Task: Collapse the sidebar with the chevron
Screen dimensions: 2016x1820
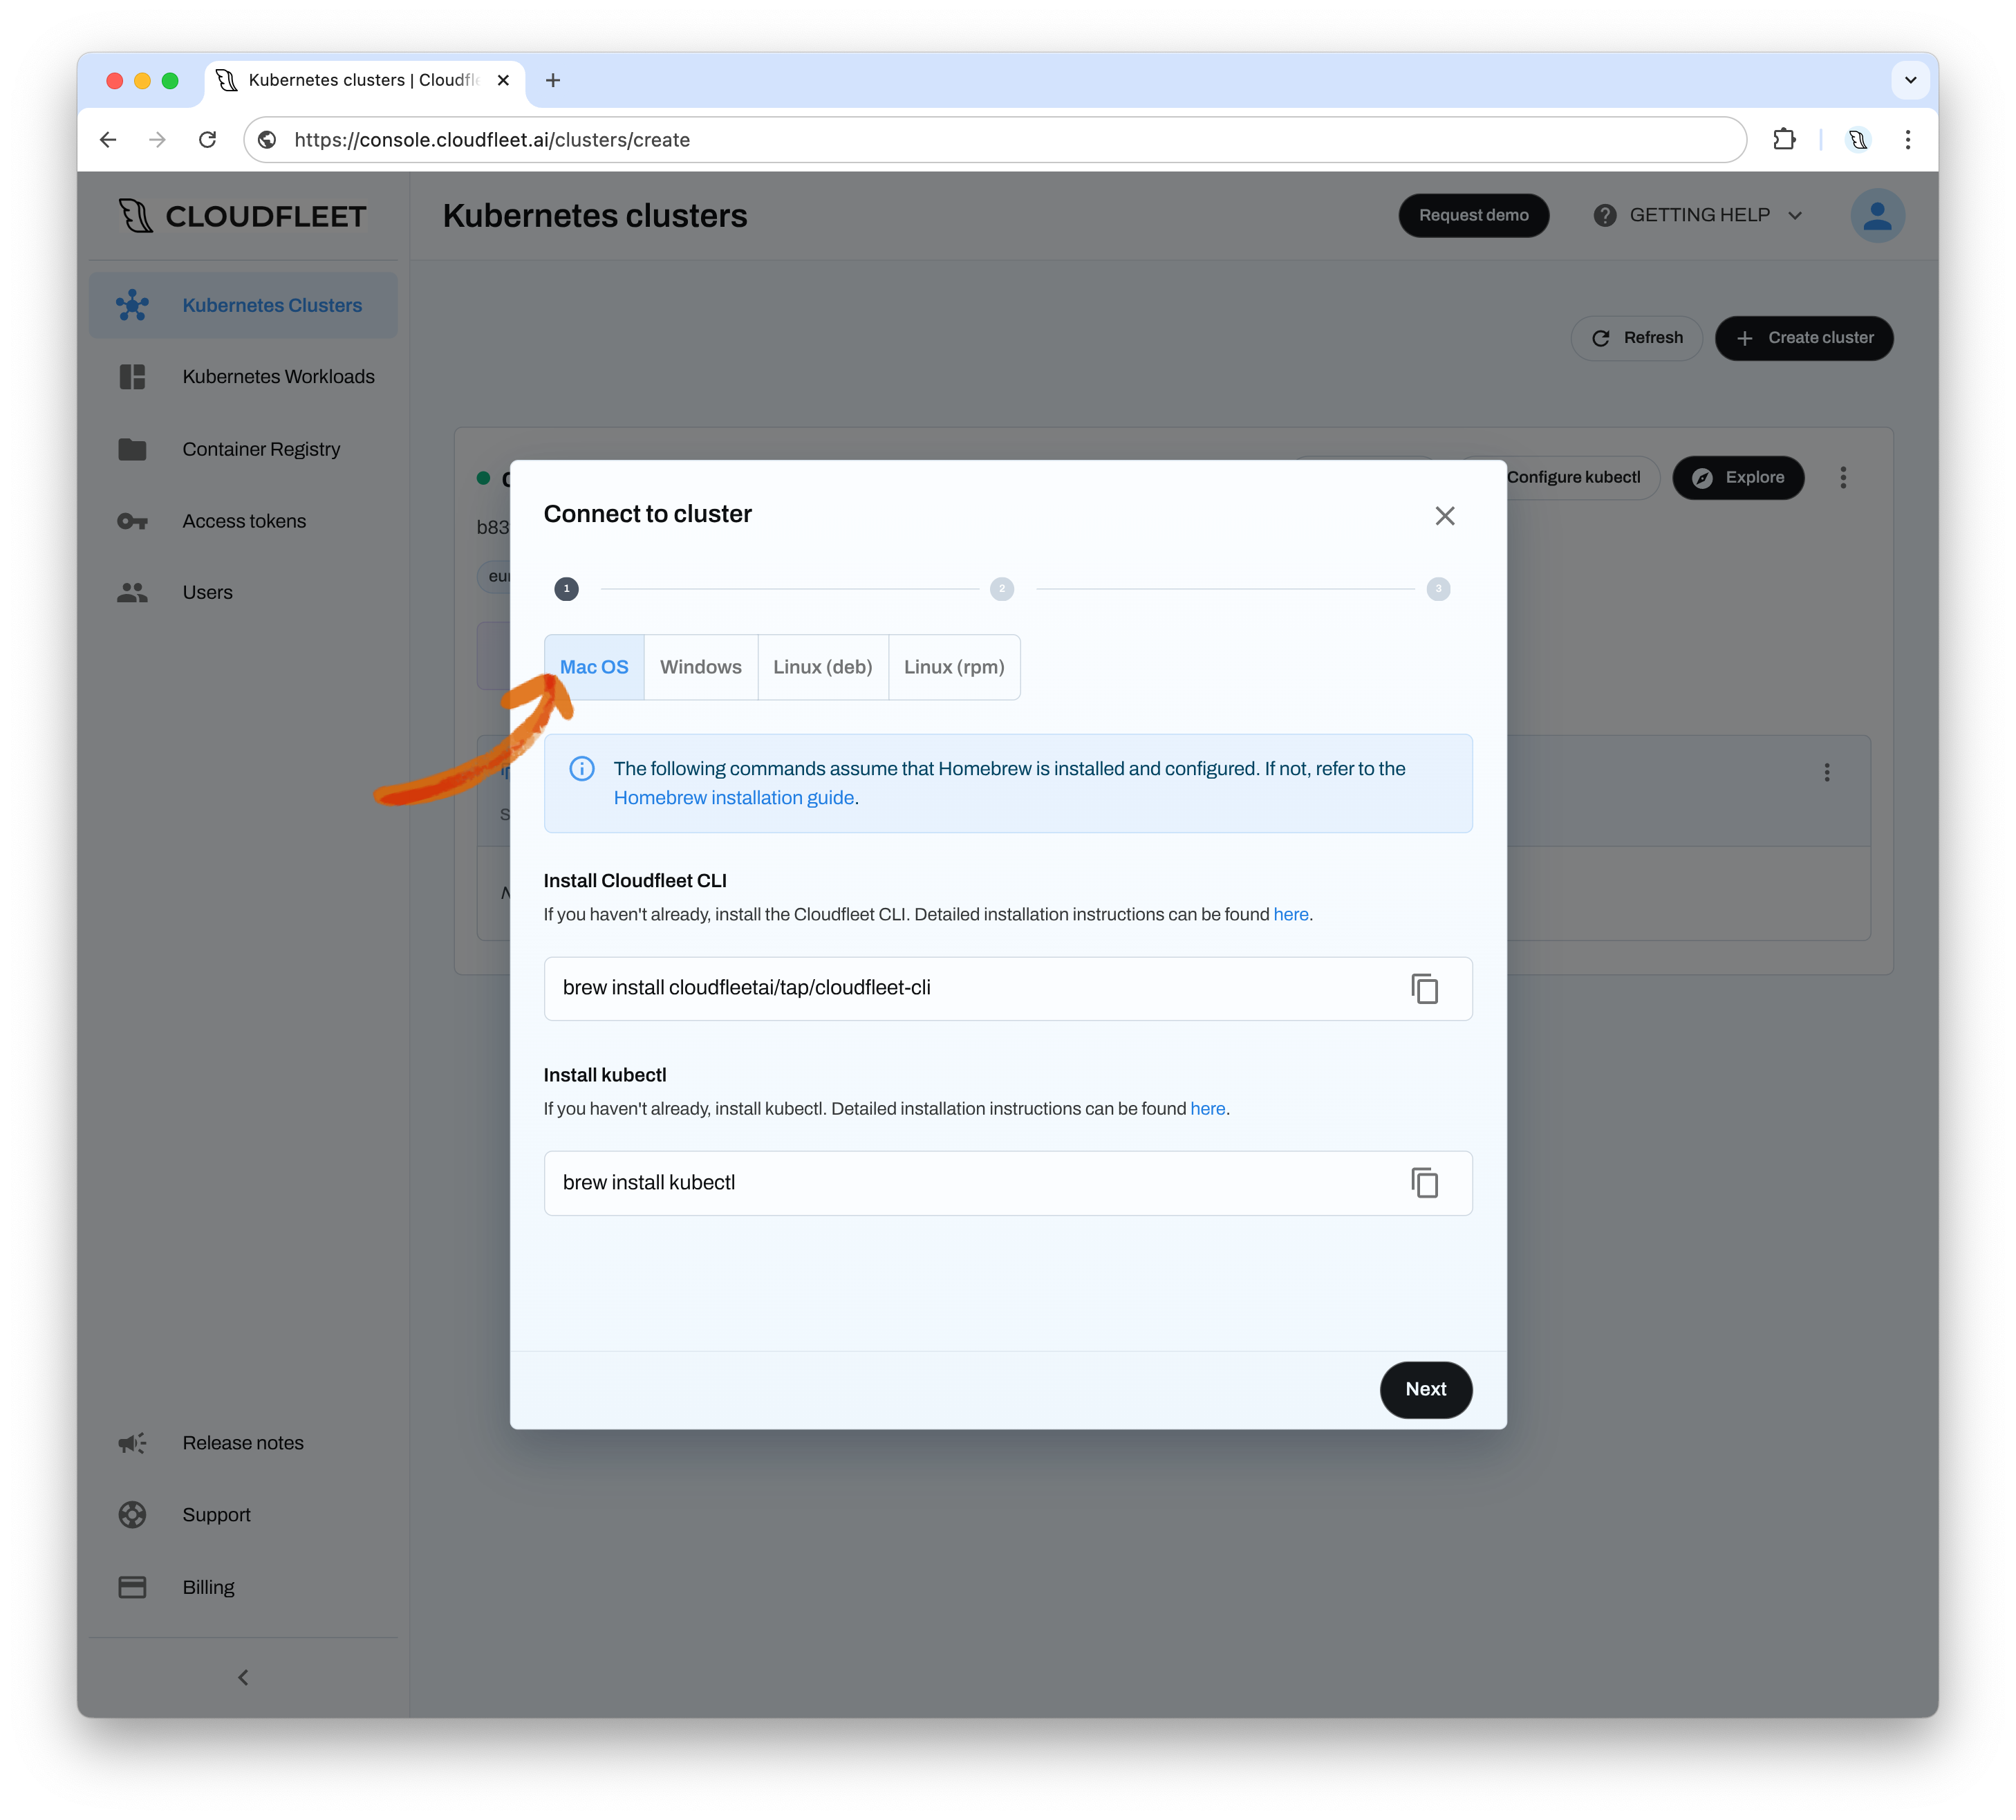Action: click(x=243, y=1677)
